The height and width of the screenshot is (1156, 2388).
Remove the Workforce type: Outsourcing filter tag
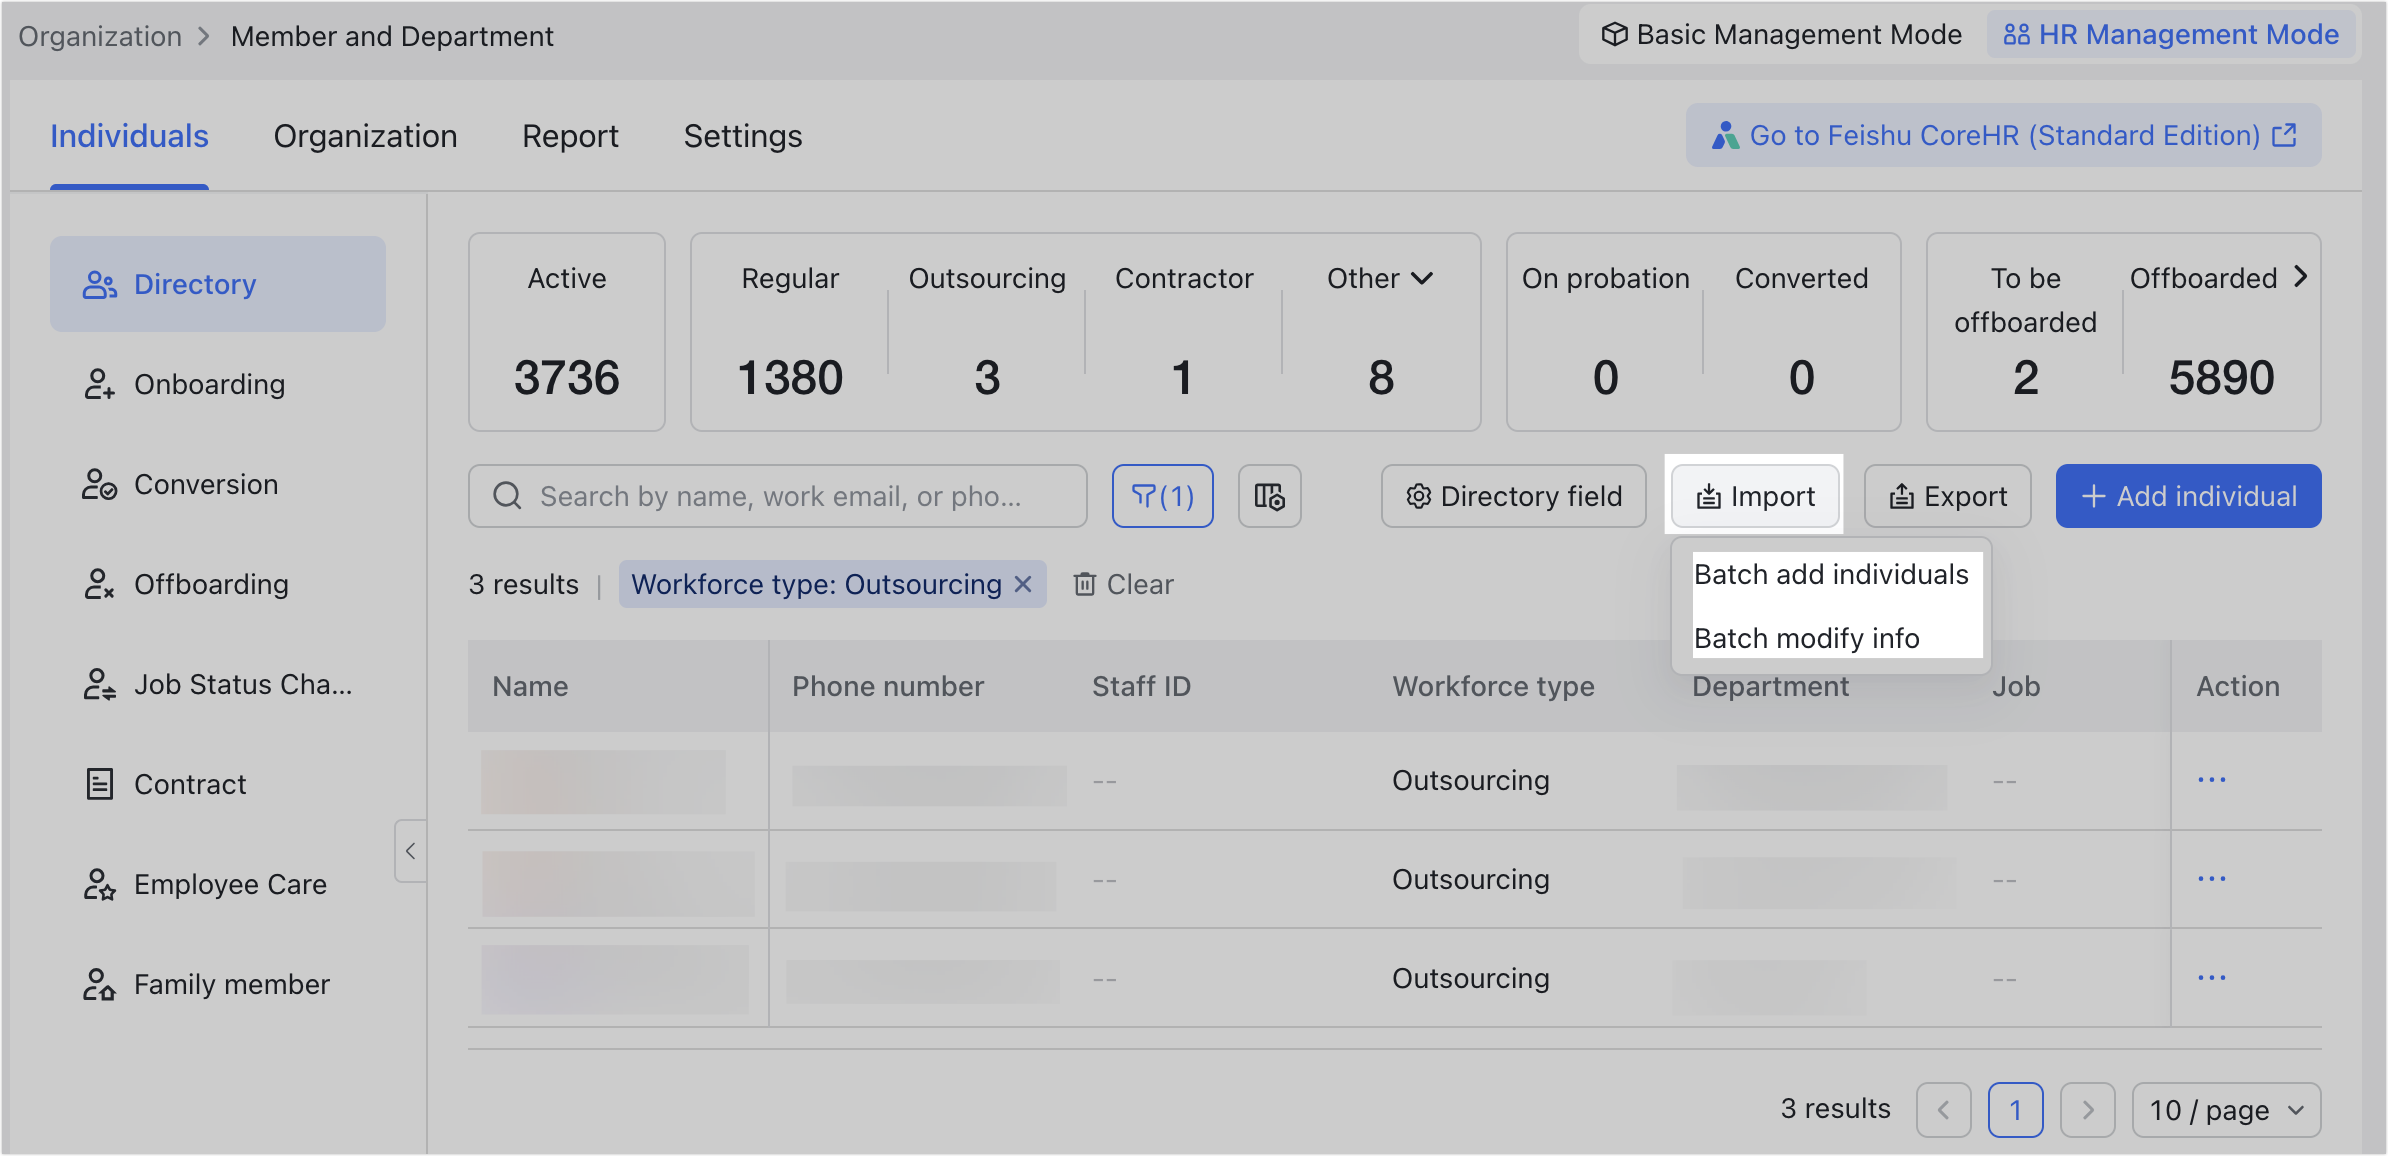tap(1023, 584)
